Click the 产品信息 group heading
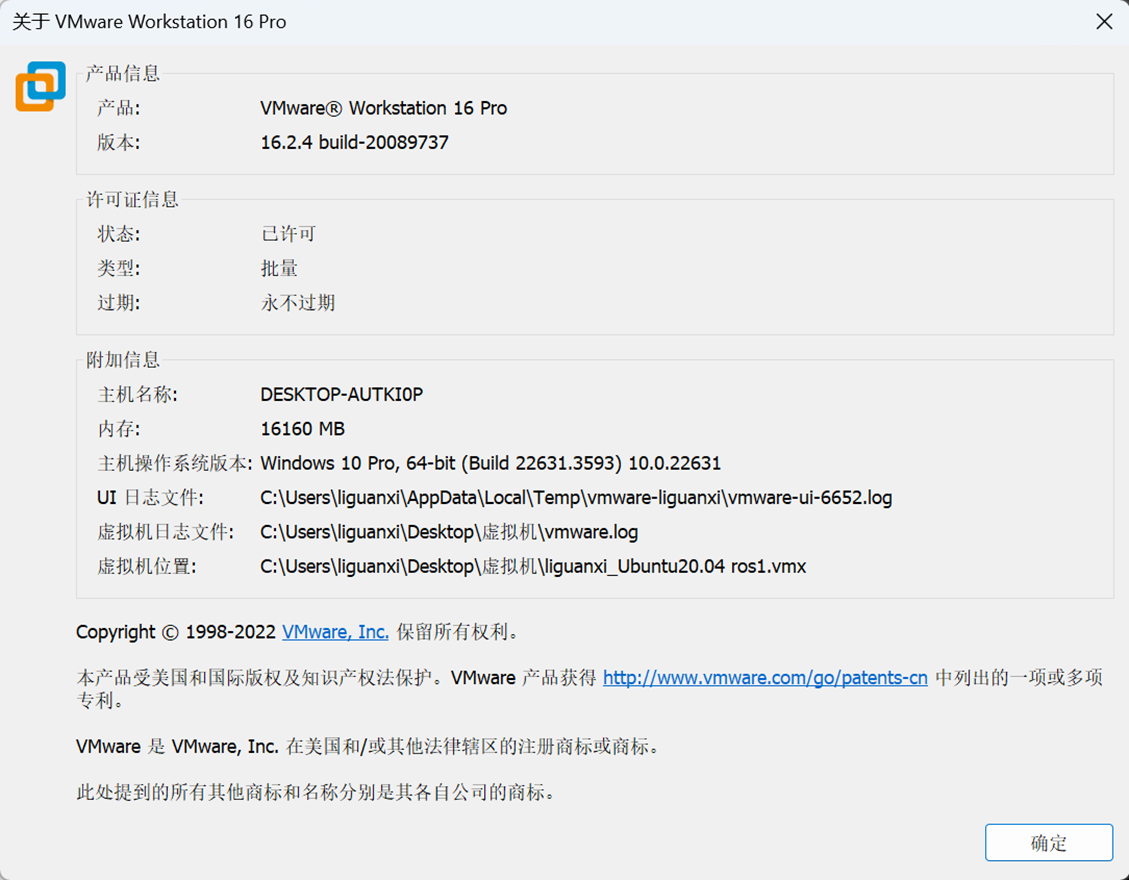 coord(122,73)
